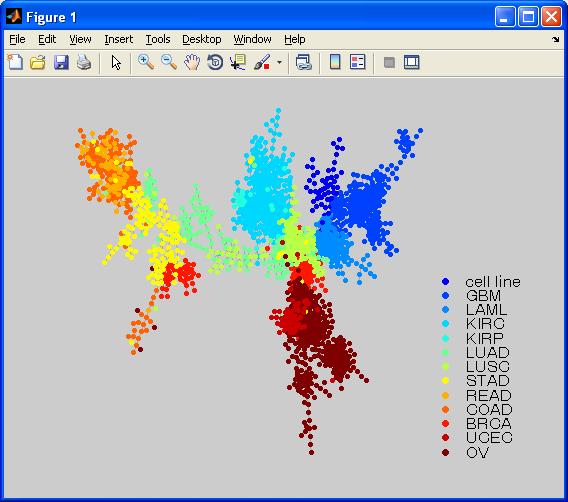Enable the Rotate 3D tool
This screenshot has width=568, height=502.
(x=215, y=62)
